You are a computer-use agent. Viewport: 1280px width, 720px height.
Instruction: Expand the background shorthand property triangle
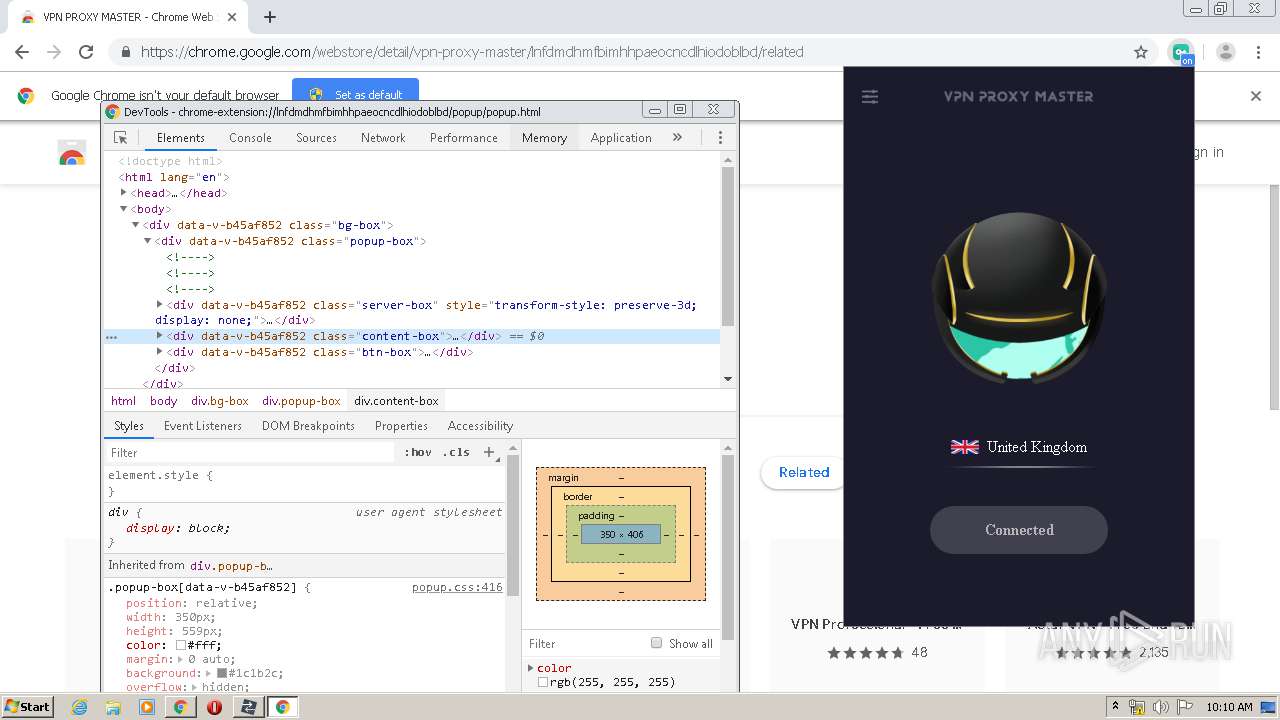(x=210, y=674)
